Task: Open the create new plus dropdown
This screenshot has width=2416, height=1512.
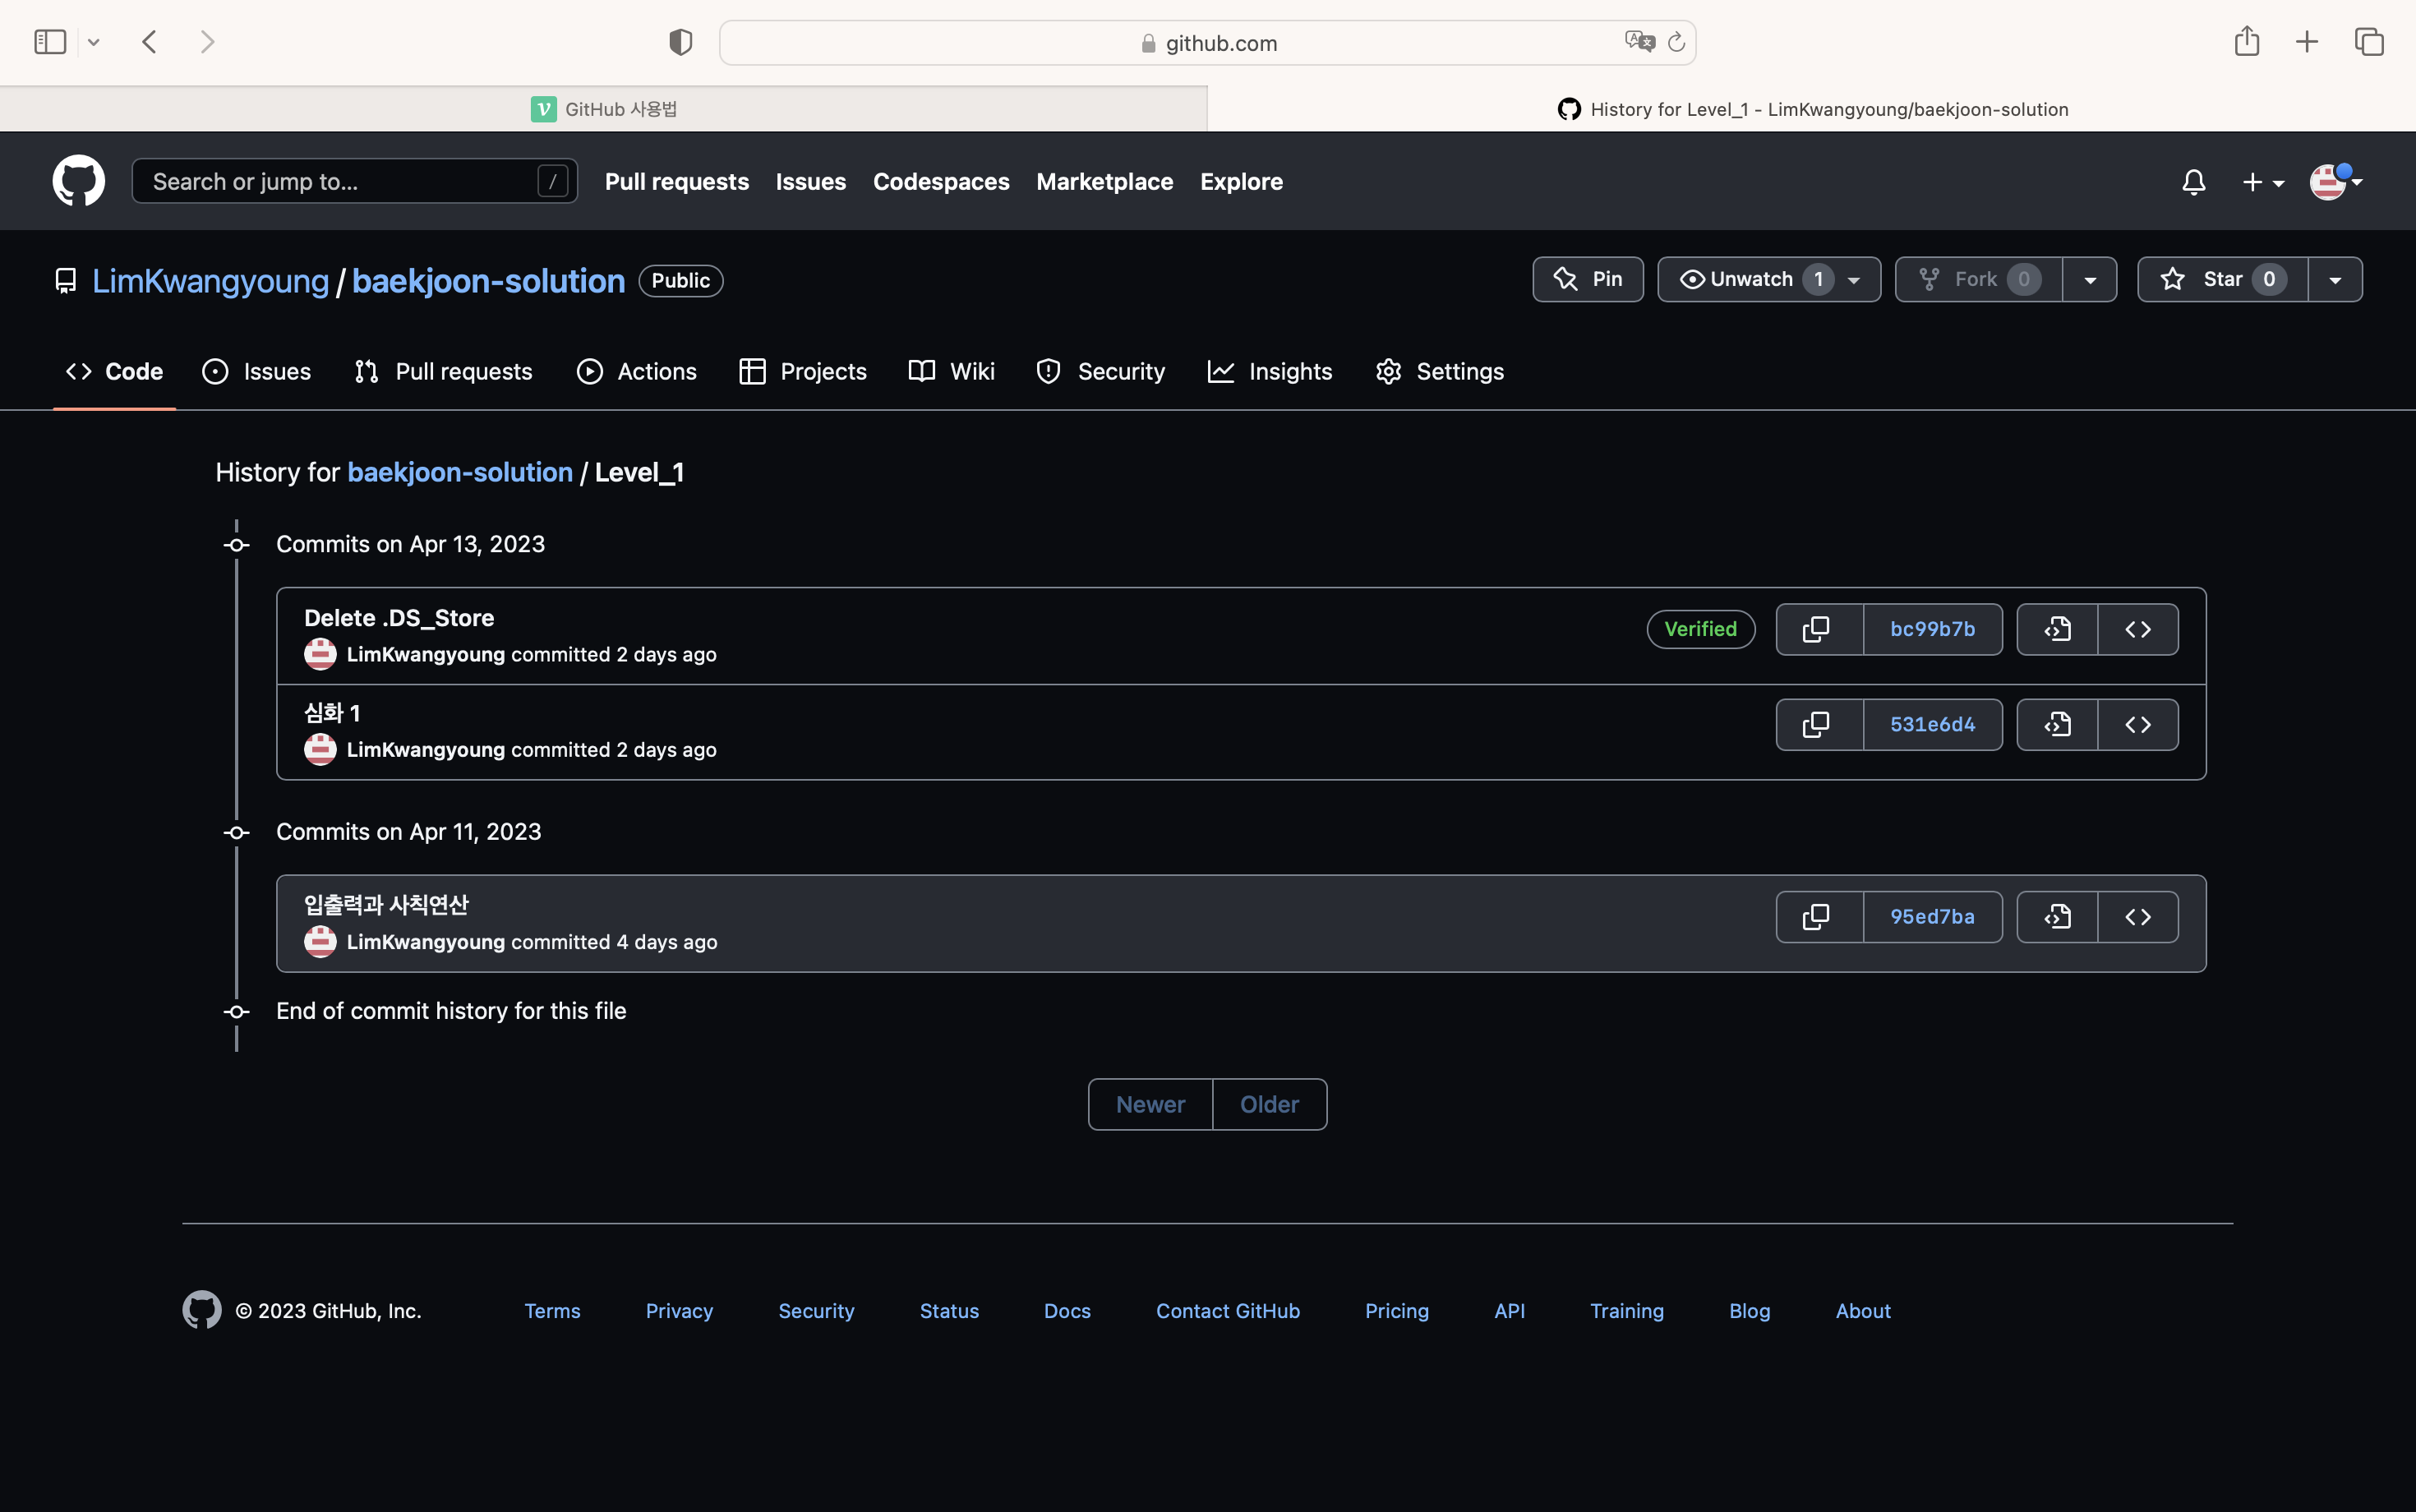Action: pos(2262,182)
